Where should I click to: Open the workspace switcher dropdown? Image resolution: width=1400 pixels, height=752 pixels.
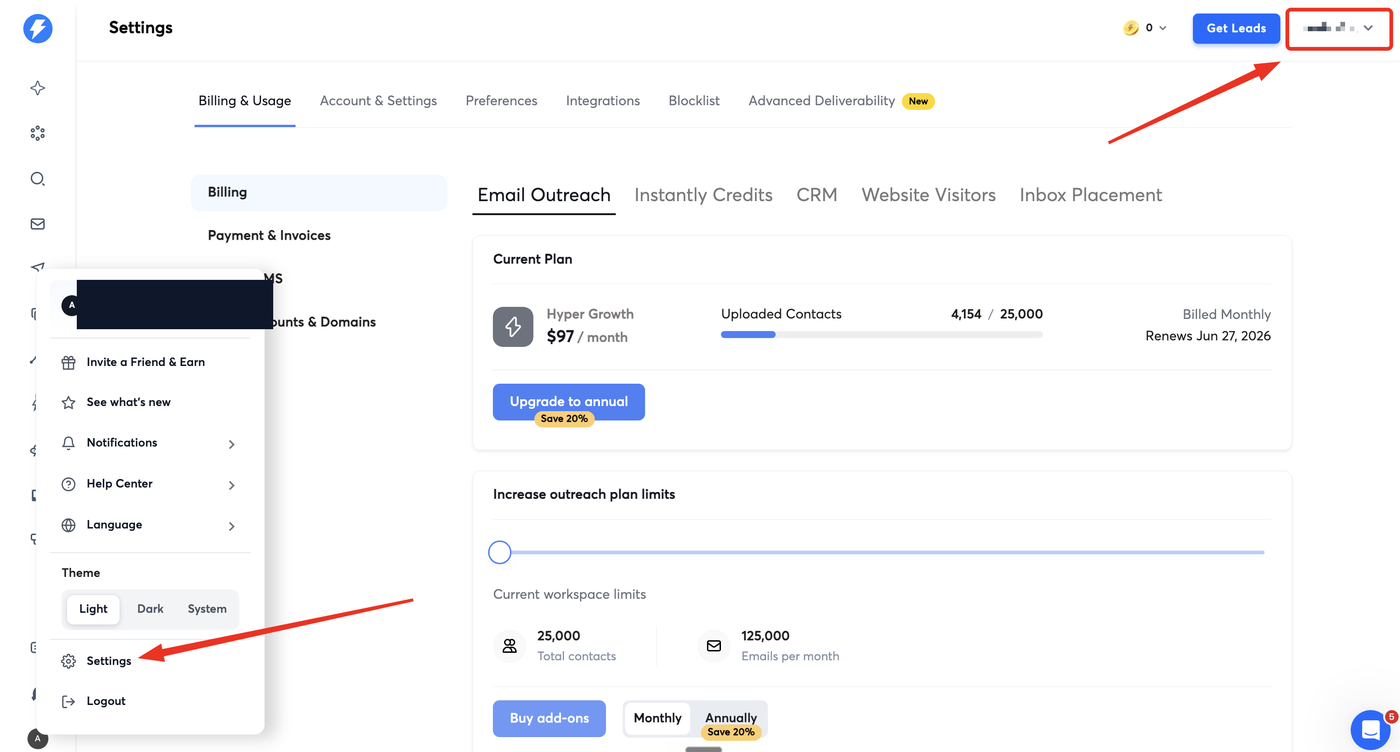point(1339,28)
